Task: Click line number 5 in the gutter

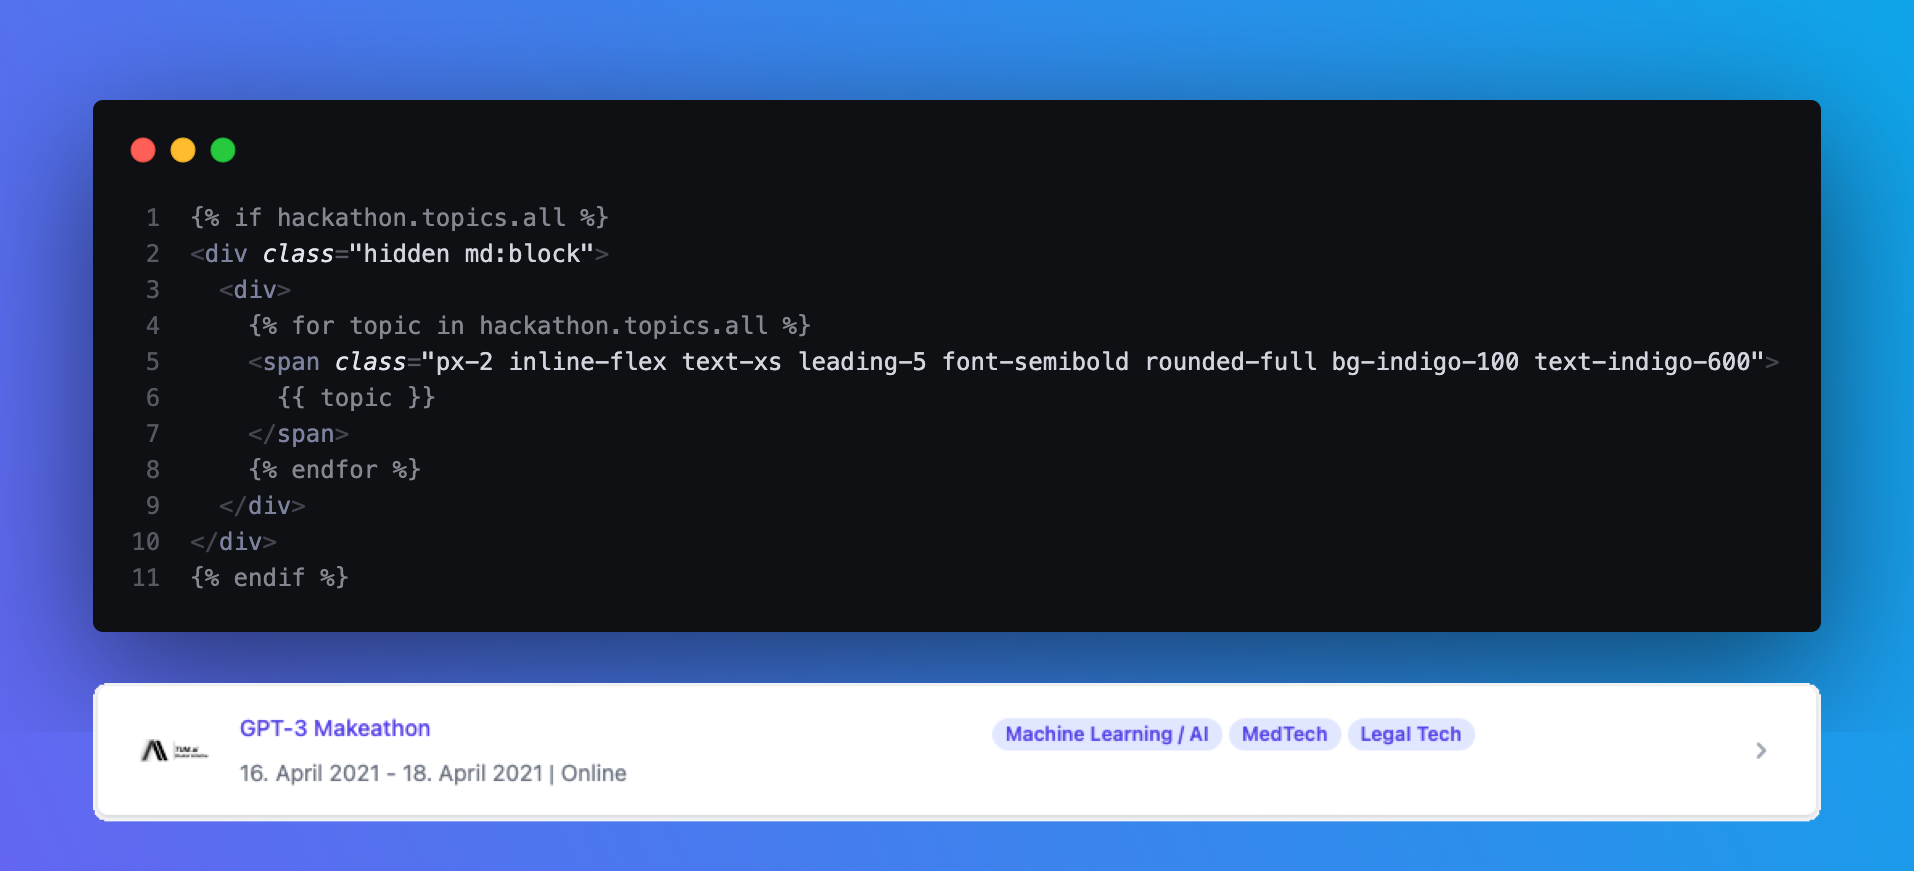Action: pyautogui.click(x=152, y=362)
